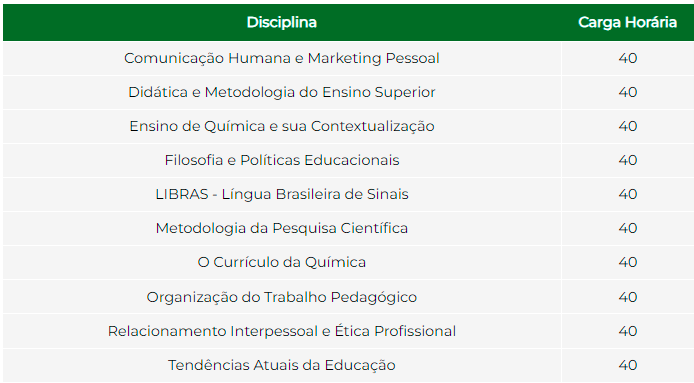Click the 40 value beside Filosofia e Políticas
The height and width of the screenshot is (383, 694).
[628, 160]
